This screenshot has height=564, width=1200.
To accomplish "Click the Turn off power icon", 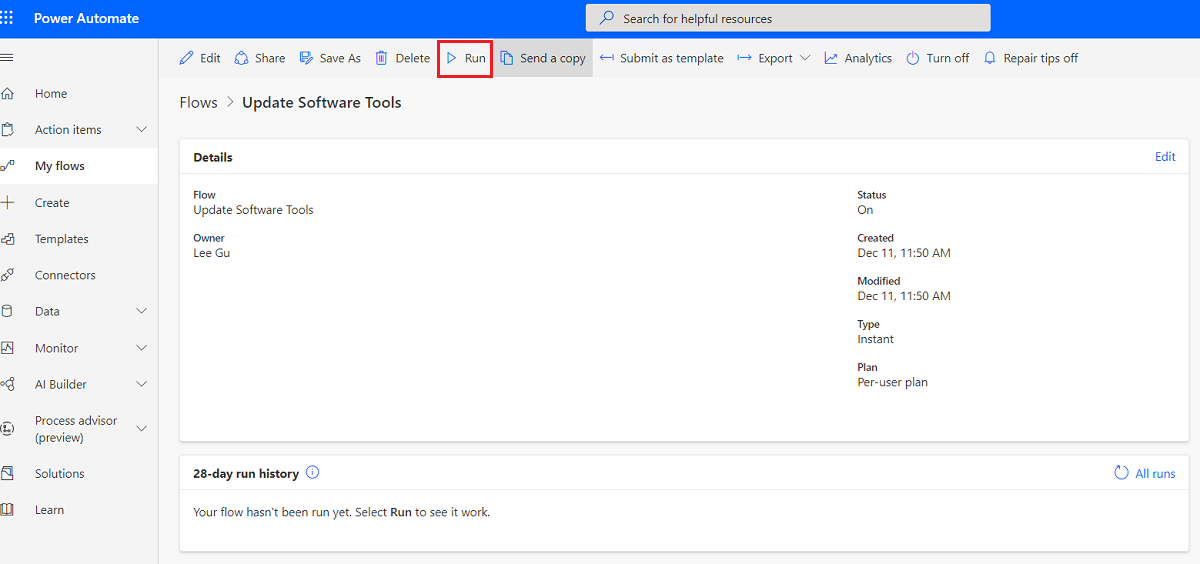I will [913, 58].
